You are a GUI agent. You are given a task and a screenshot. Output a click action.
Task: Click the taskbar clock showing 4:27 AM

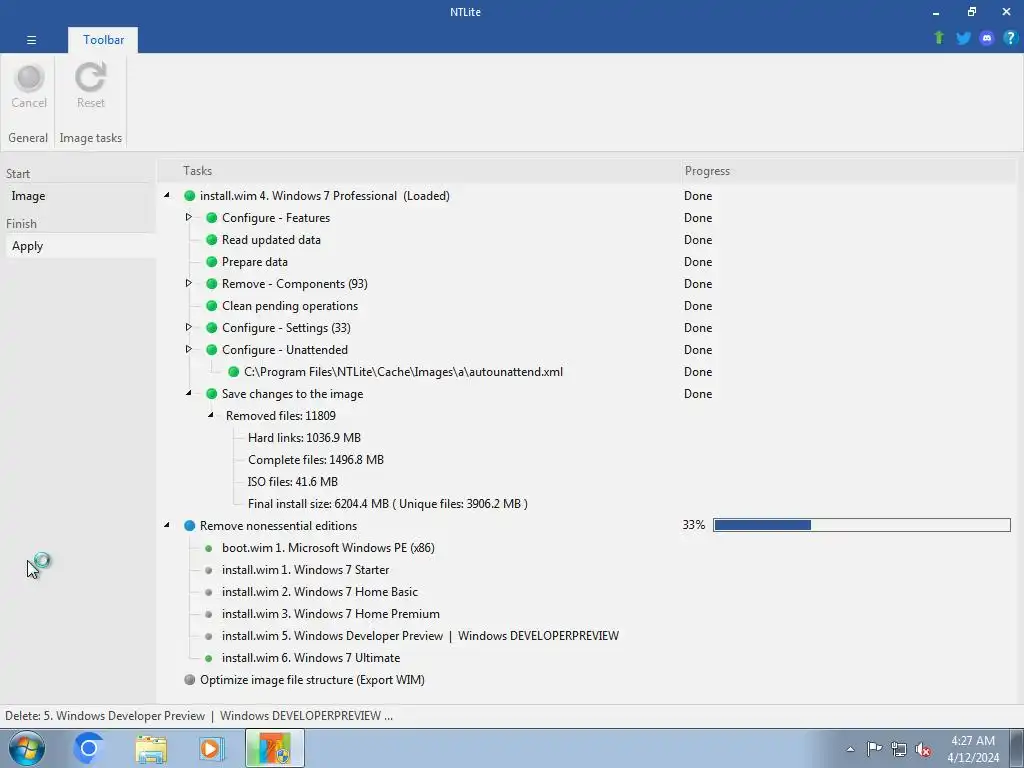click(973, 749)
